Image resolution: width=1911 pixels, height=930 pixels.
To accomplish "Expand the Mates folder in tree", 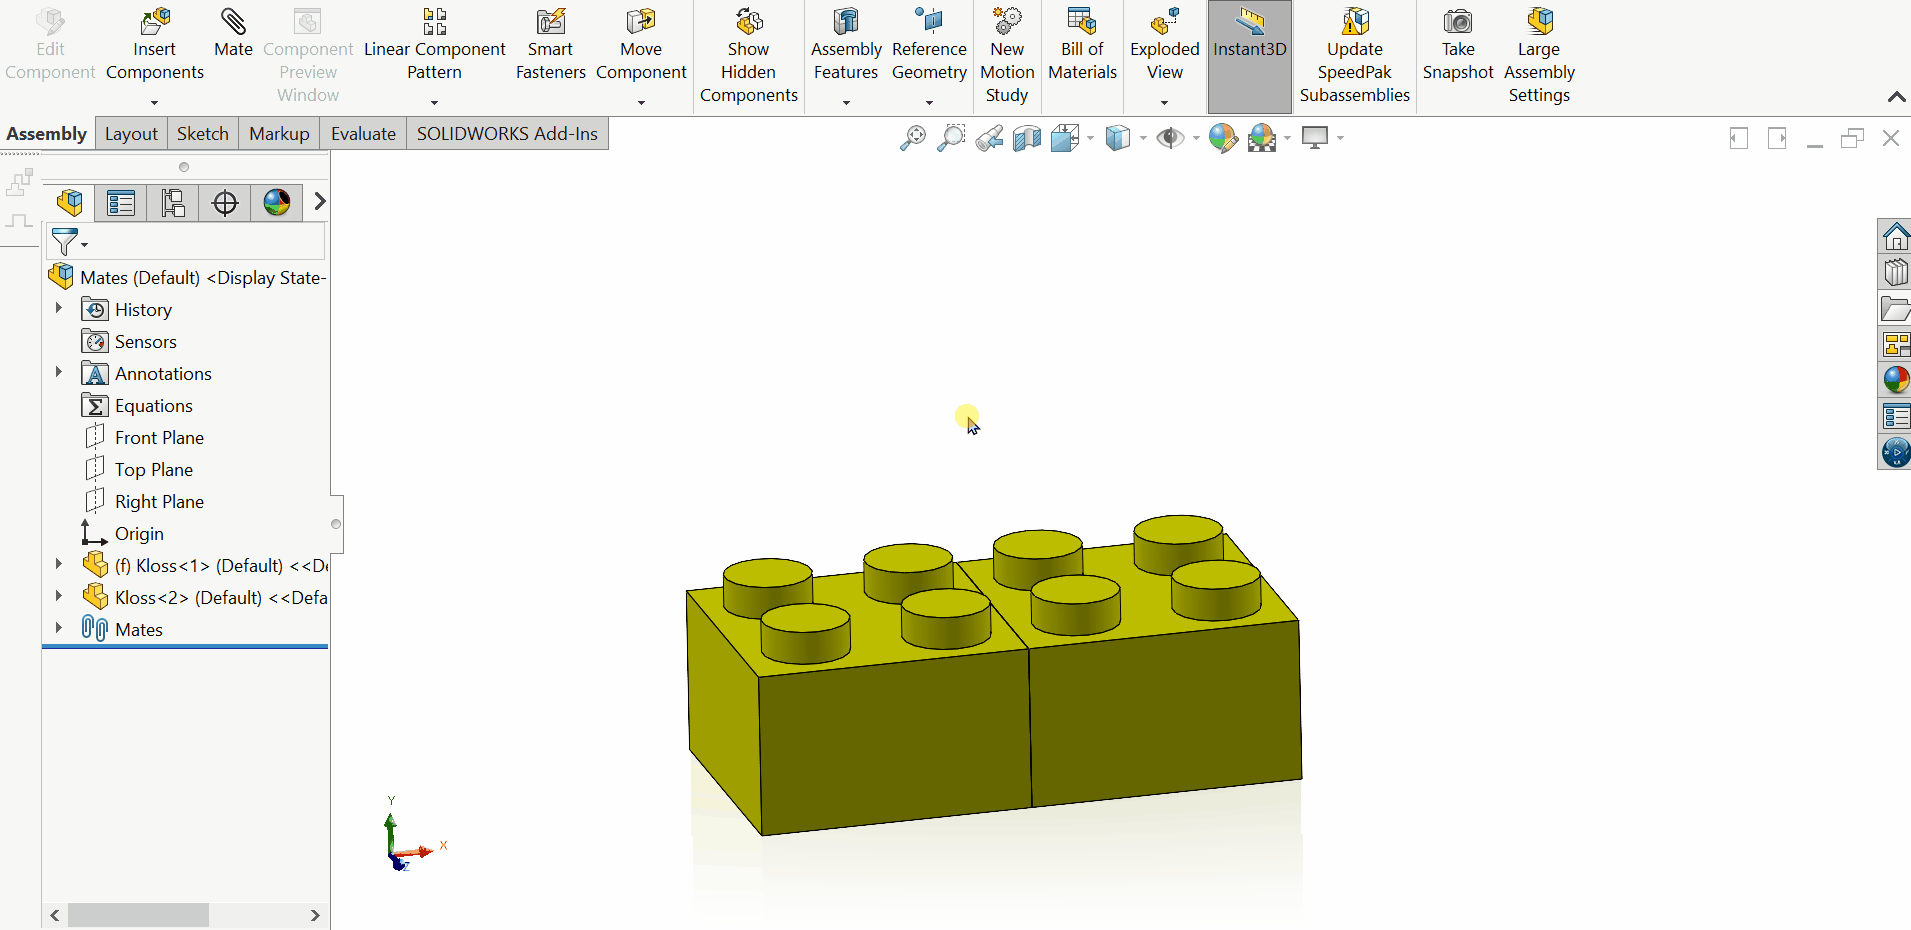I will click(59, 628).
